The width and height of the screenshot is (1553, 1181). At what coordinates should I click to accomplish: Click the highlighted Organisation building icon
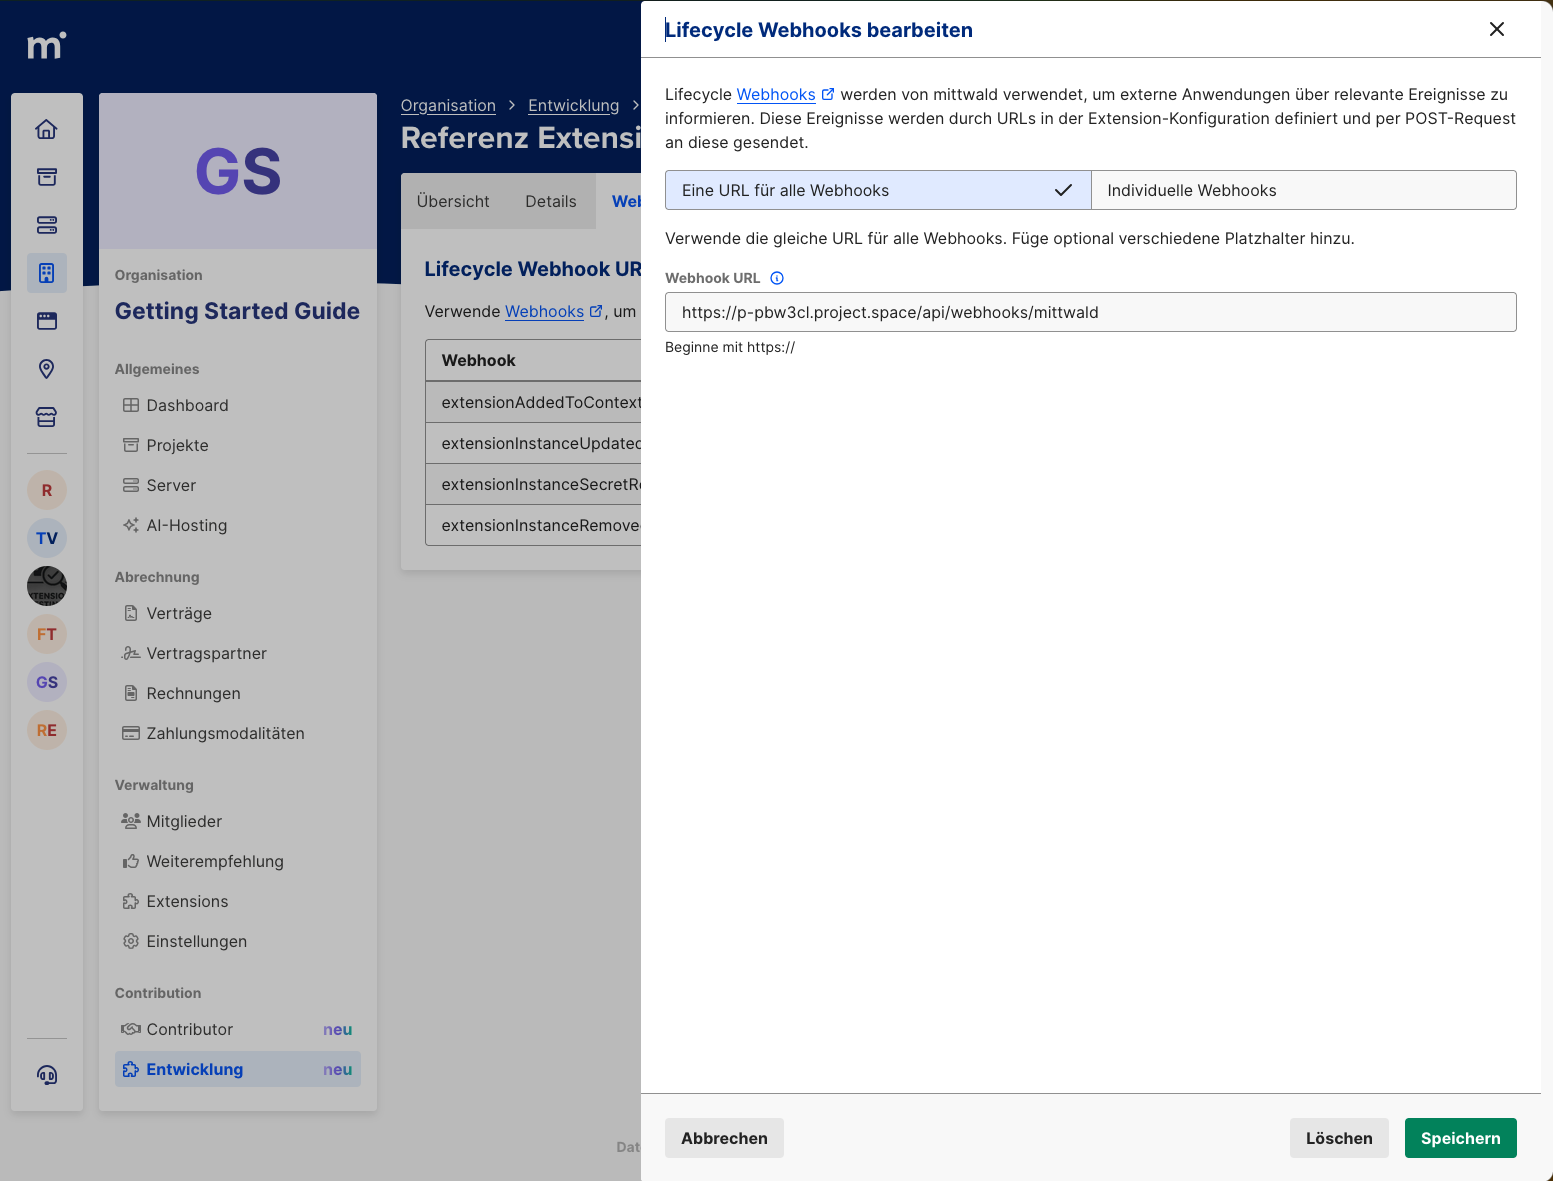pos(46,272)
